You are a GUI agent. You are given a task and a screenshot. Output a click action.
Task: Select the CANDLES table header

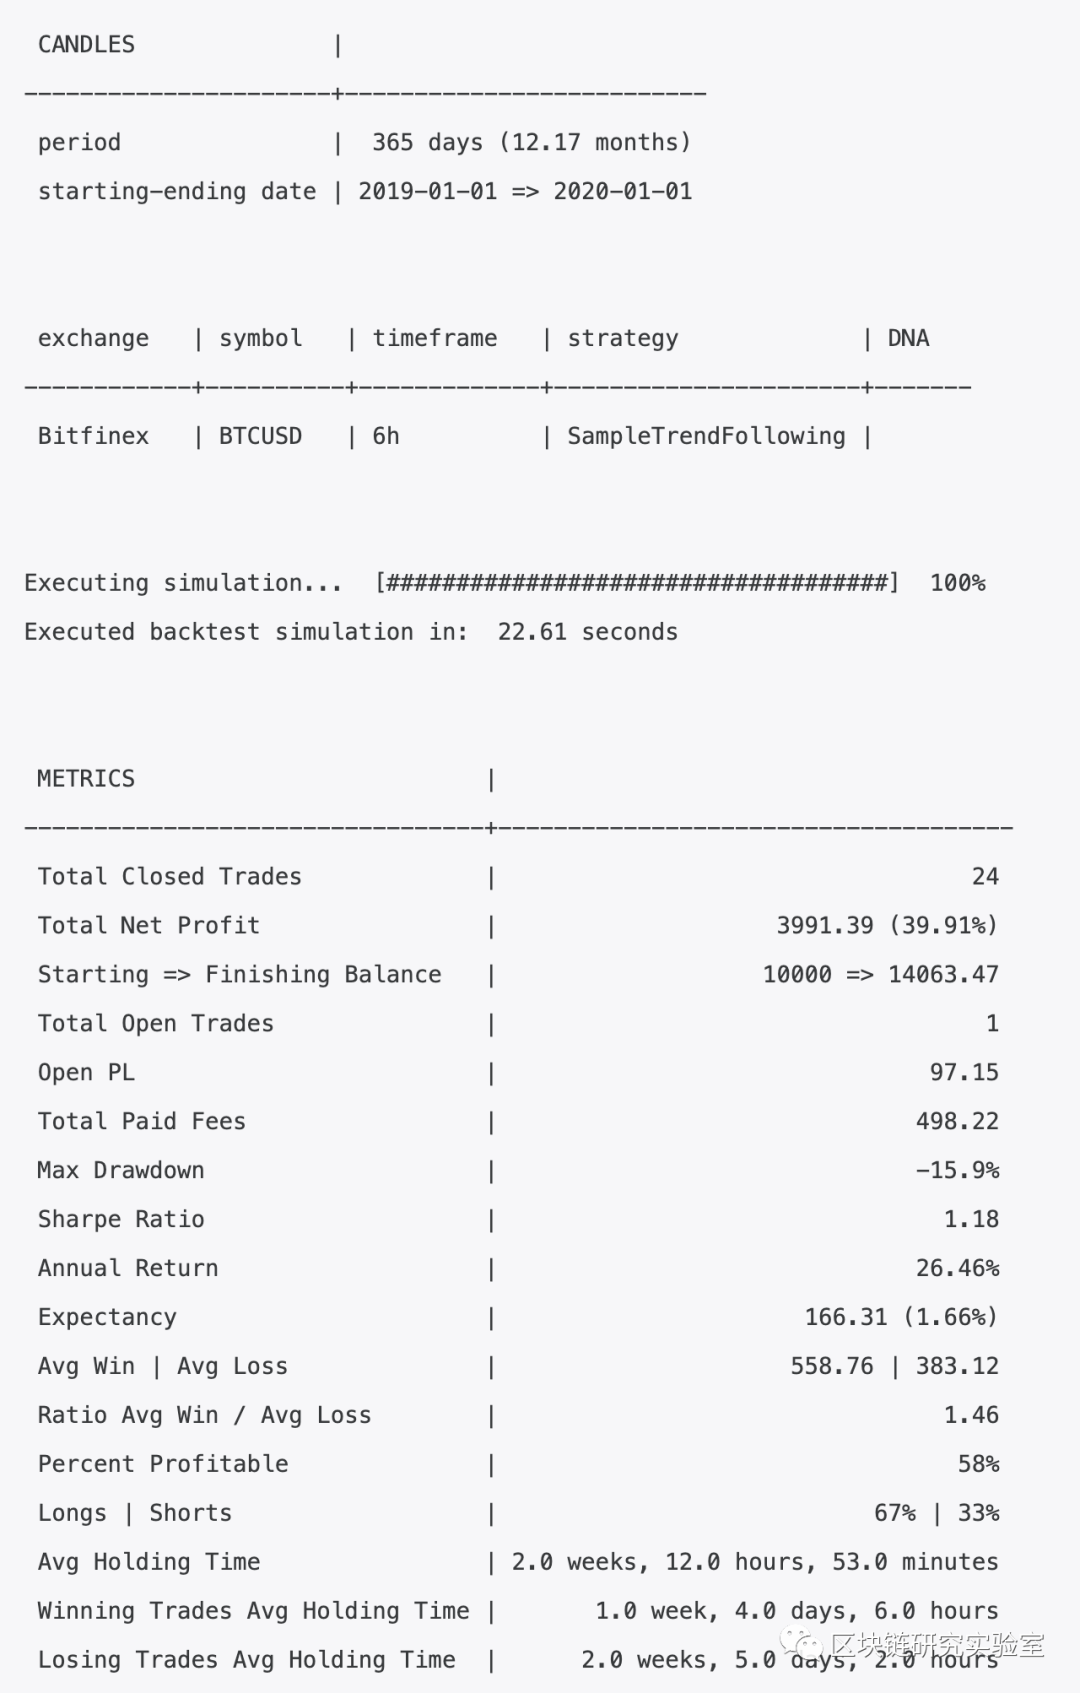click(x=86, y=45)
